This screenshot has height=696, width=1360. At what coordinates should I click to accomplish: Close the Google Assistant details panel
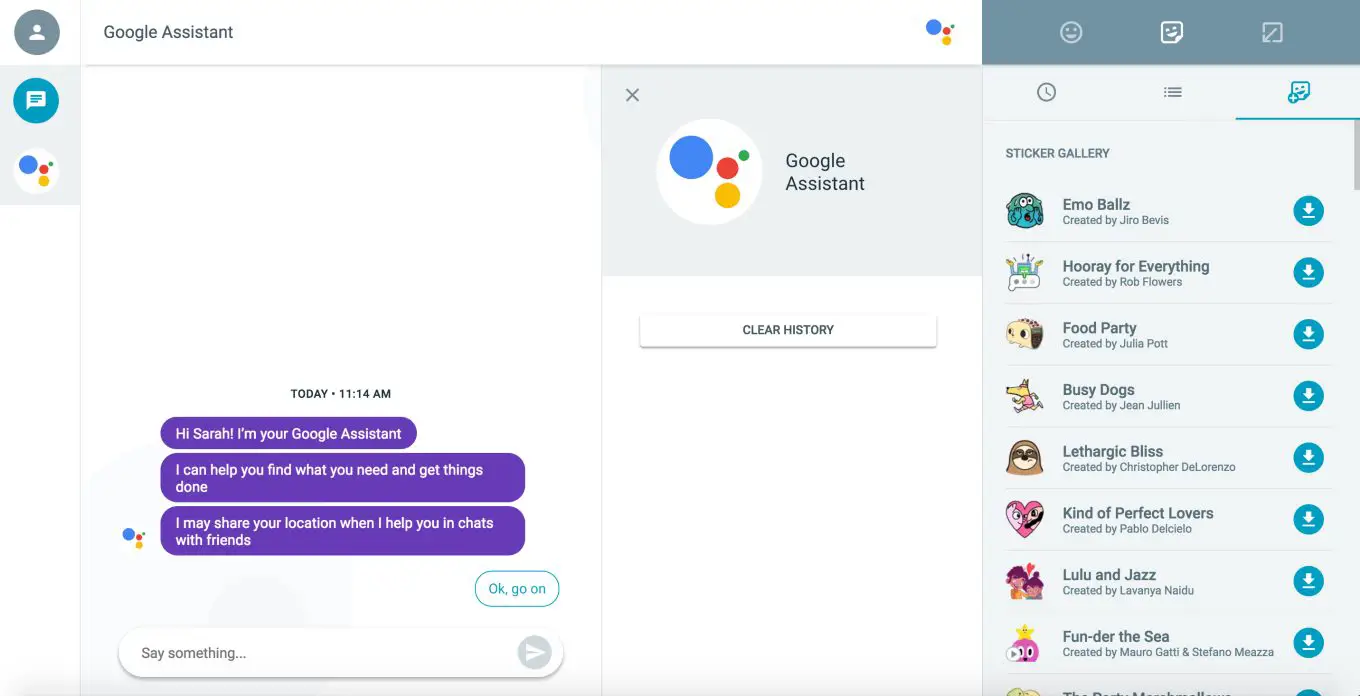[x=632, y=95]
